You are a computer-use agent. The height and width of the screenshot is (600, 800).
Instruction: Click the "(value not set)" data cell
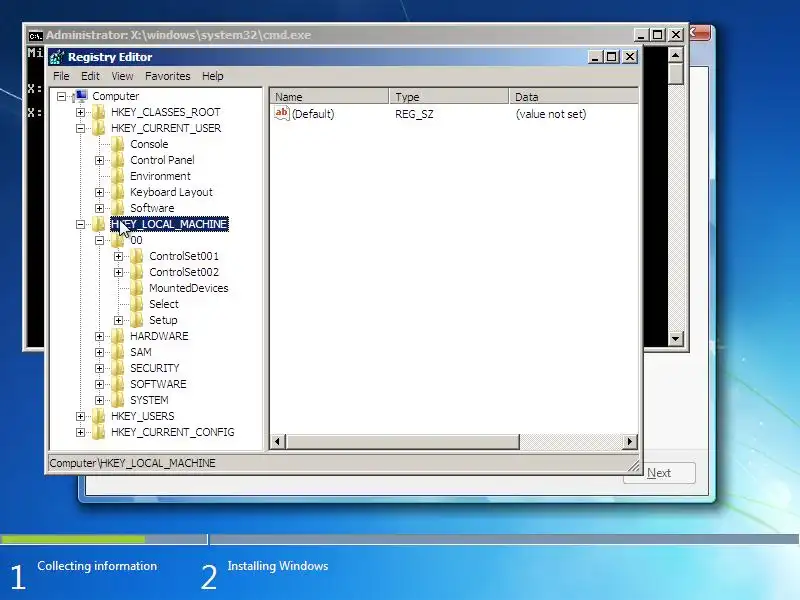551,114
